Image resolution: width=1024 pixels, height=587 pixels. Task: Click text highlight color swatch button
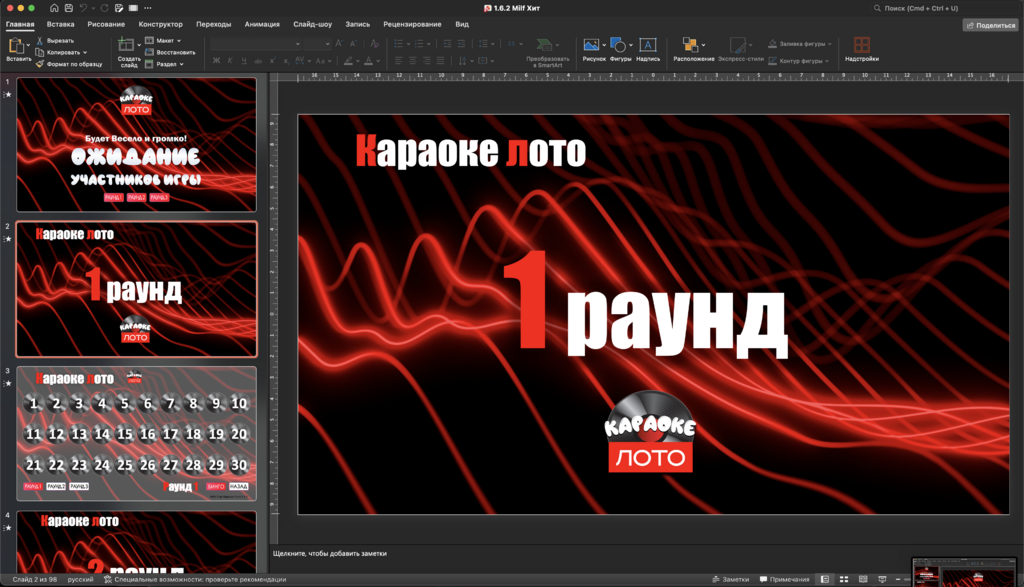[348, 61]
